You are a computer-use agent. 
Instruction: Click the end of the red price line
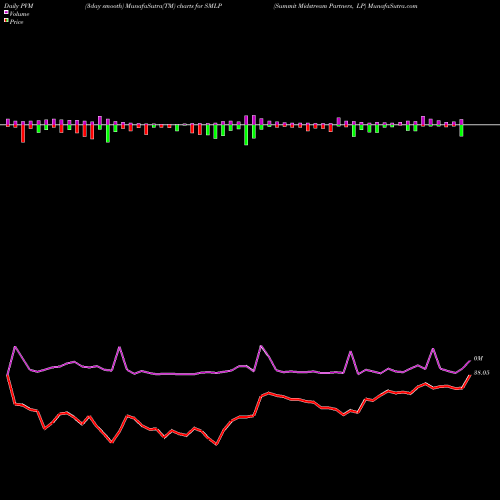coord(470,376)
